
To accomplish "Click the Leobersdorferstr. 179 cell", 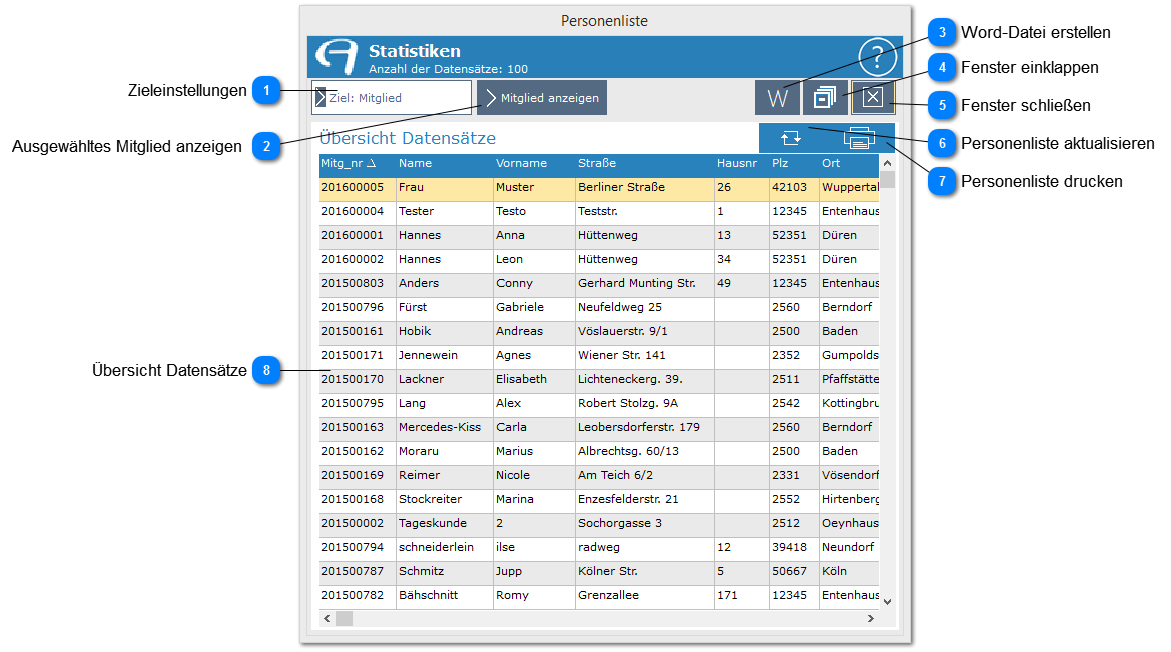I will [x=644, y=427].
